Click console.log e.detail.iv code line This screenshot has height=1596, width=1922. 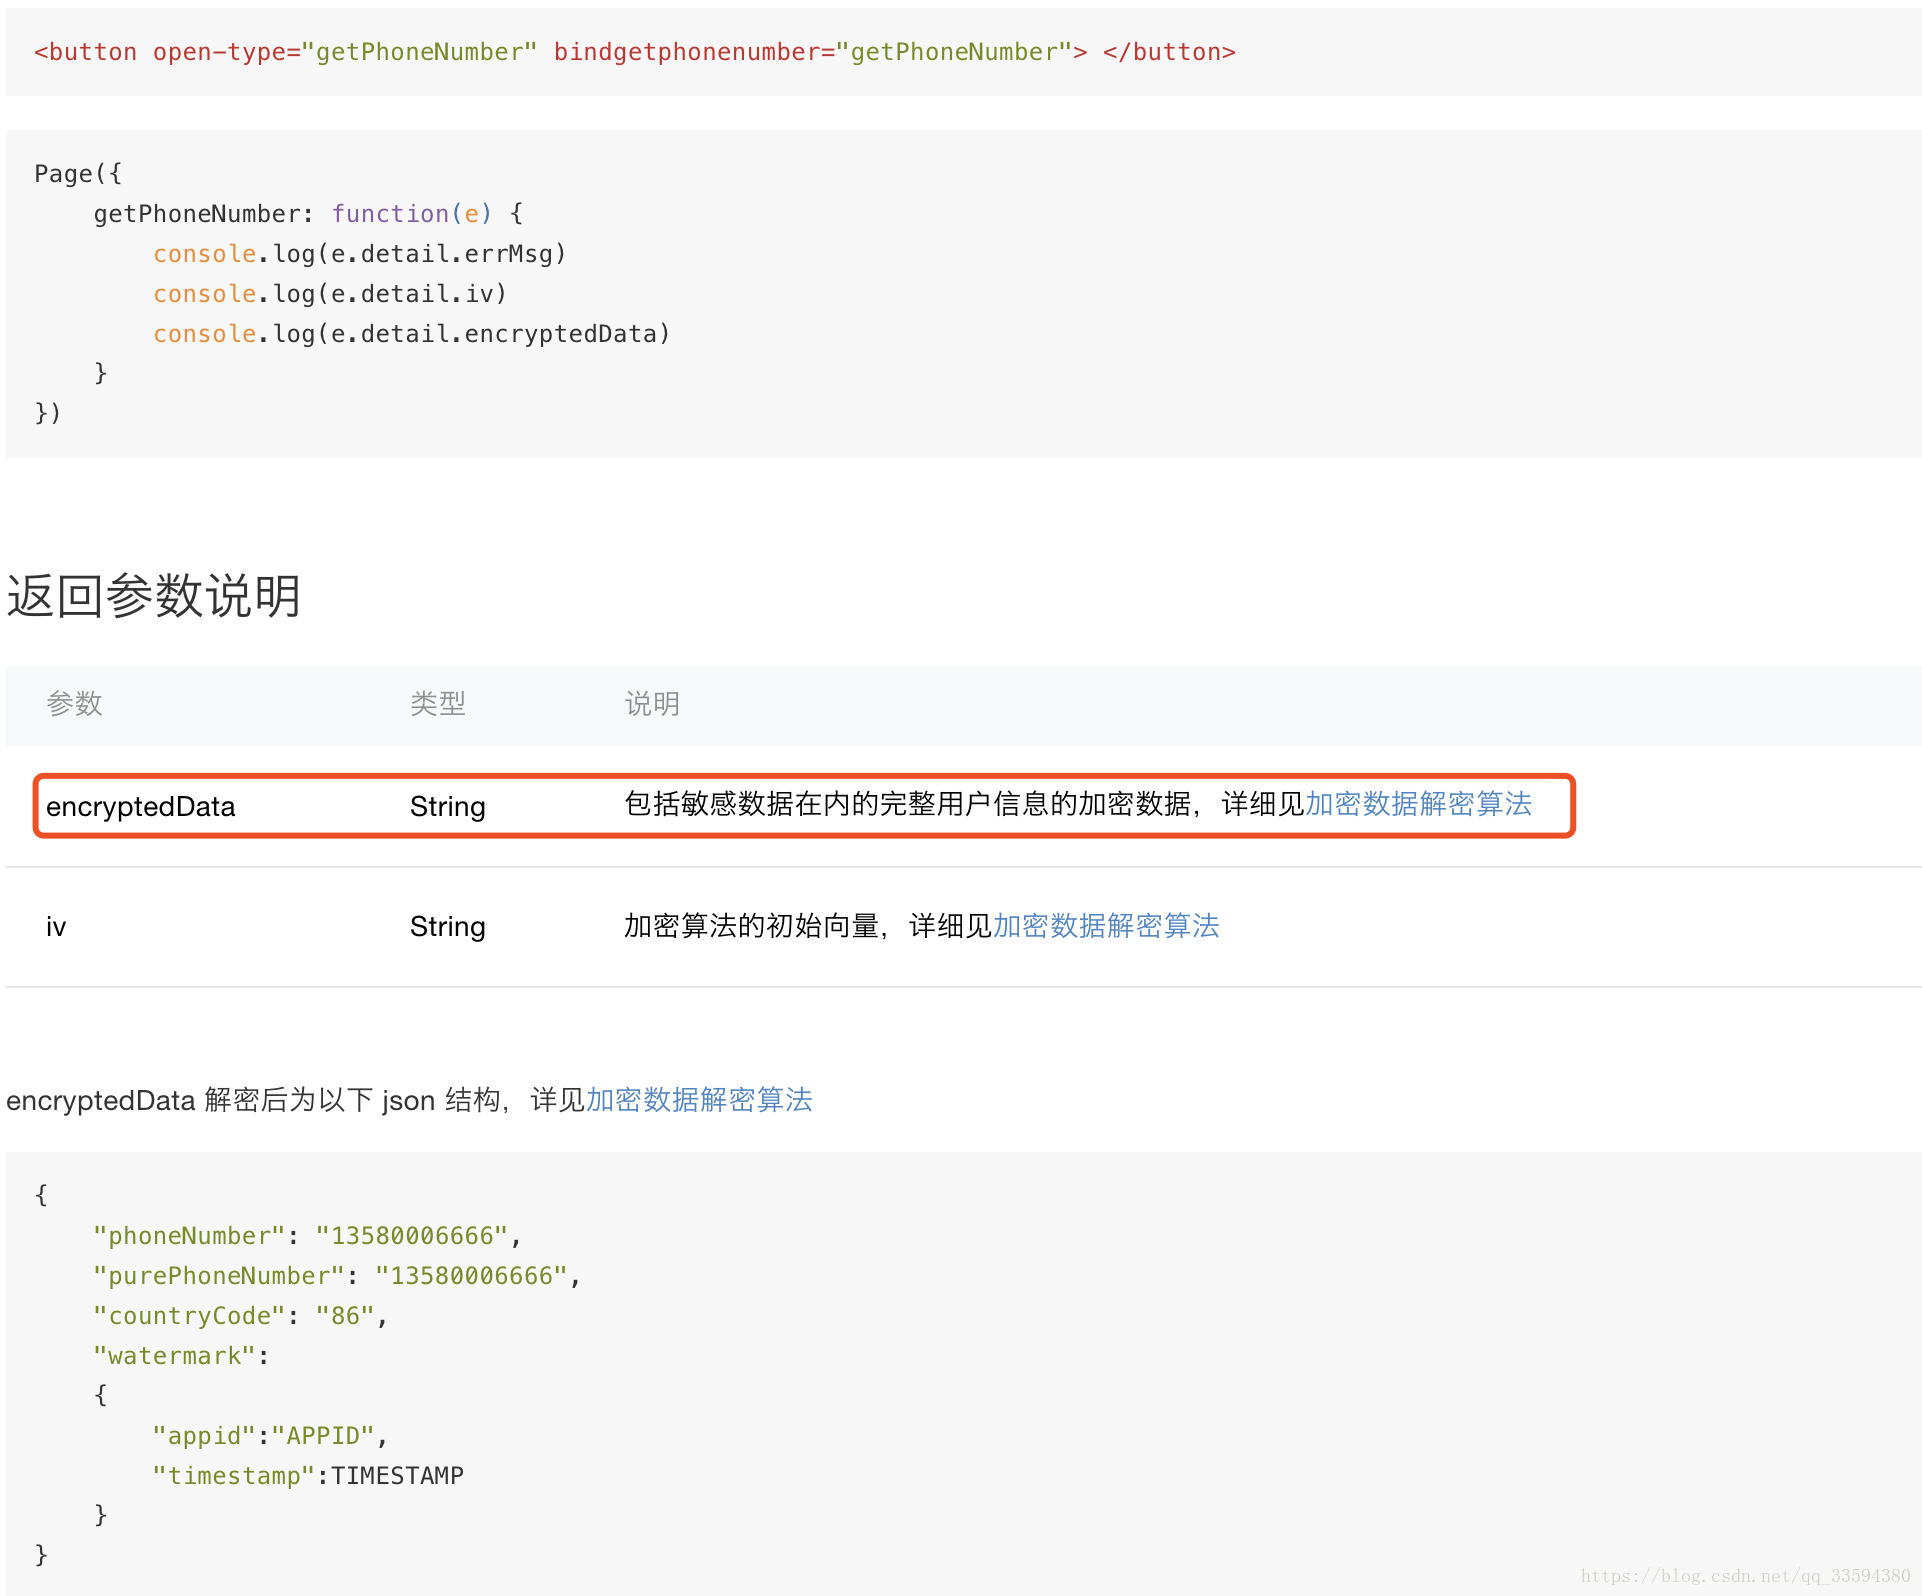[x=329, y=294]
